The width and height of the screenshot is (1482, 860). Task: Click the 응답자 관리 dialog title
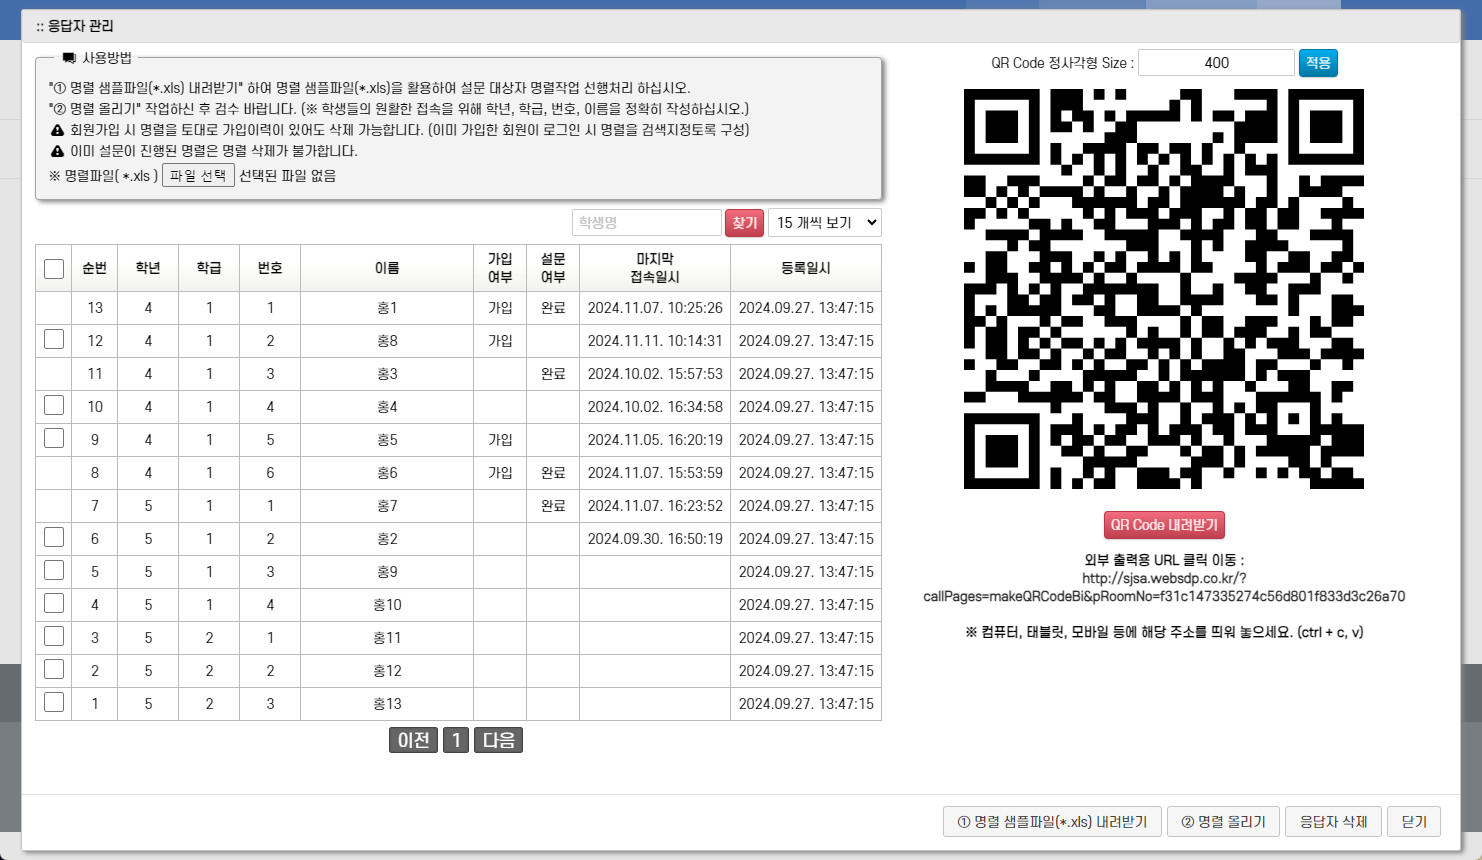tap(81, 26)
